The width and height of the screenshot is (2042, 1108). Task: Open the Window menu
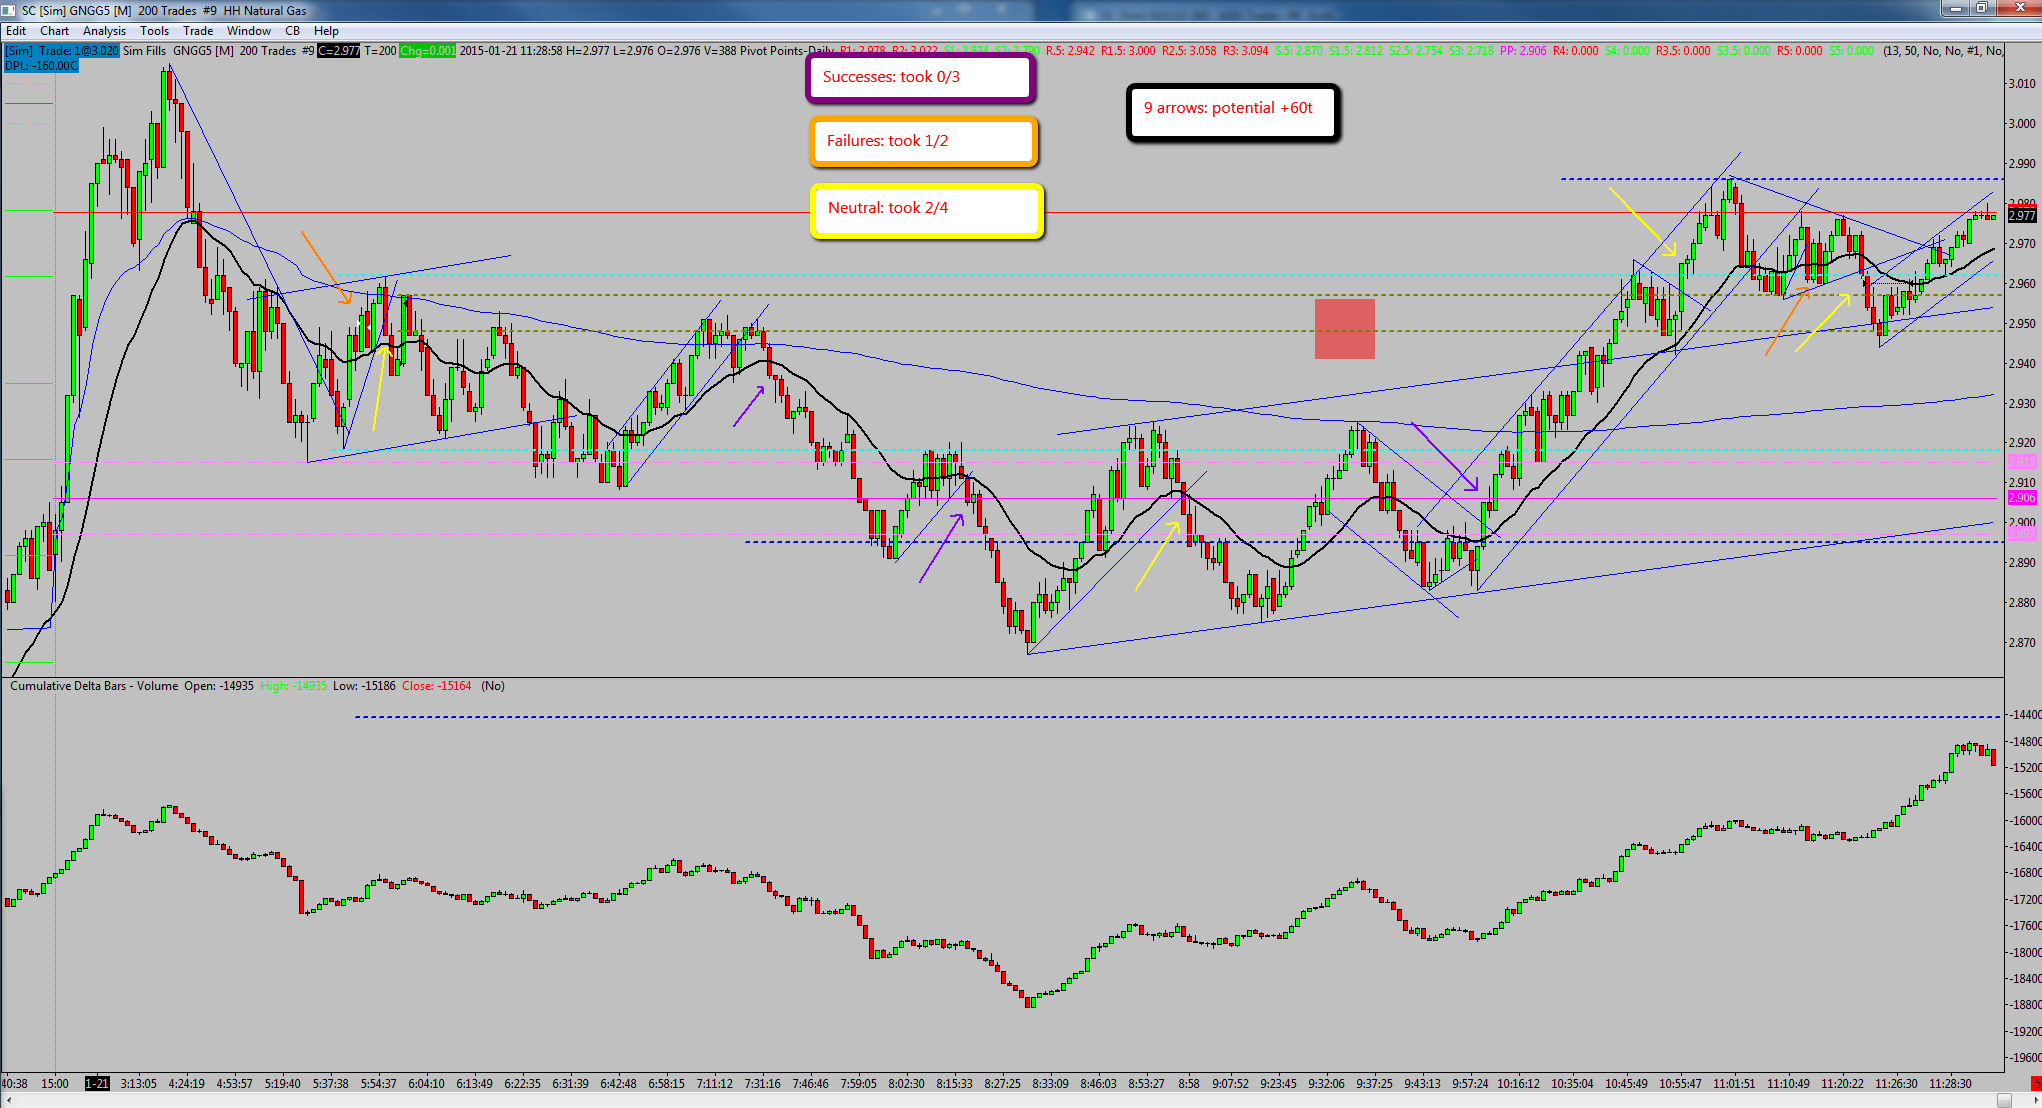(x=249, y=31)
